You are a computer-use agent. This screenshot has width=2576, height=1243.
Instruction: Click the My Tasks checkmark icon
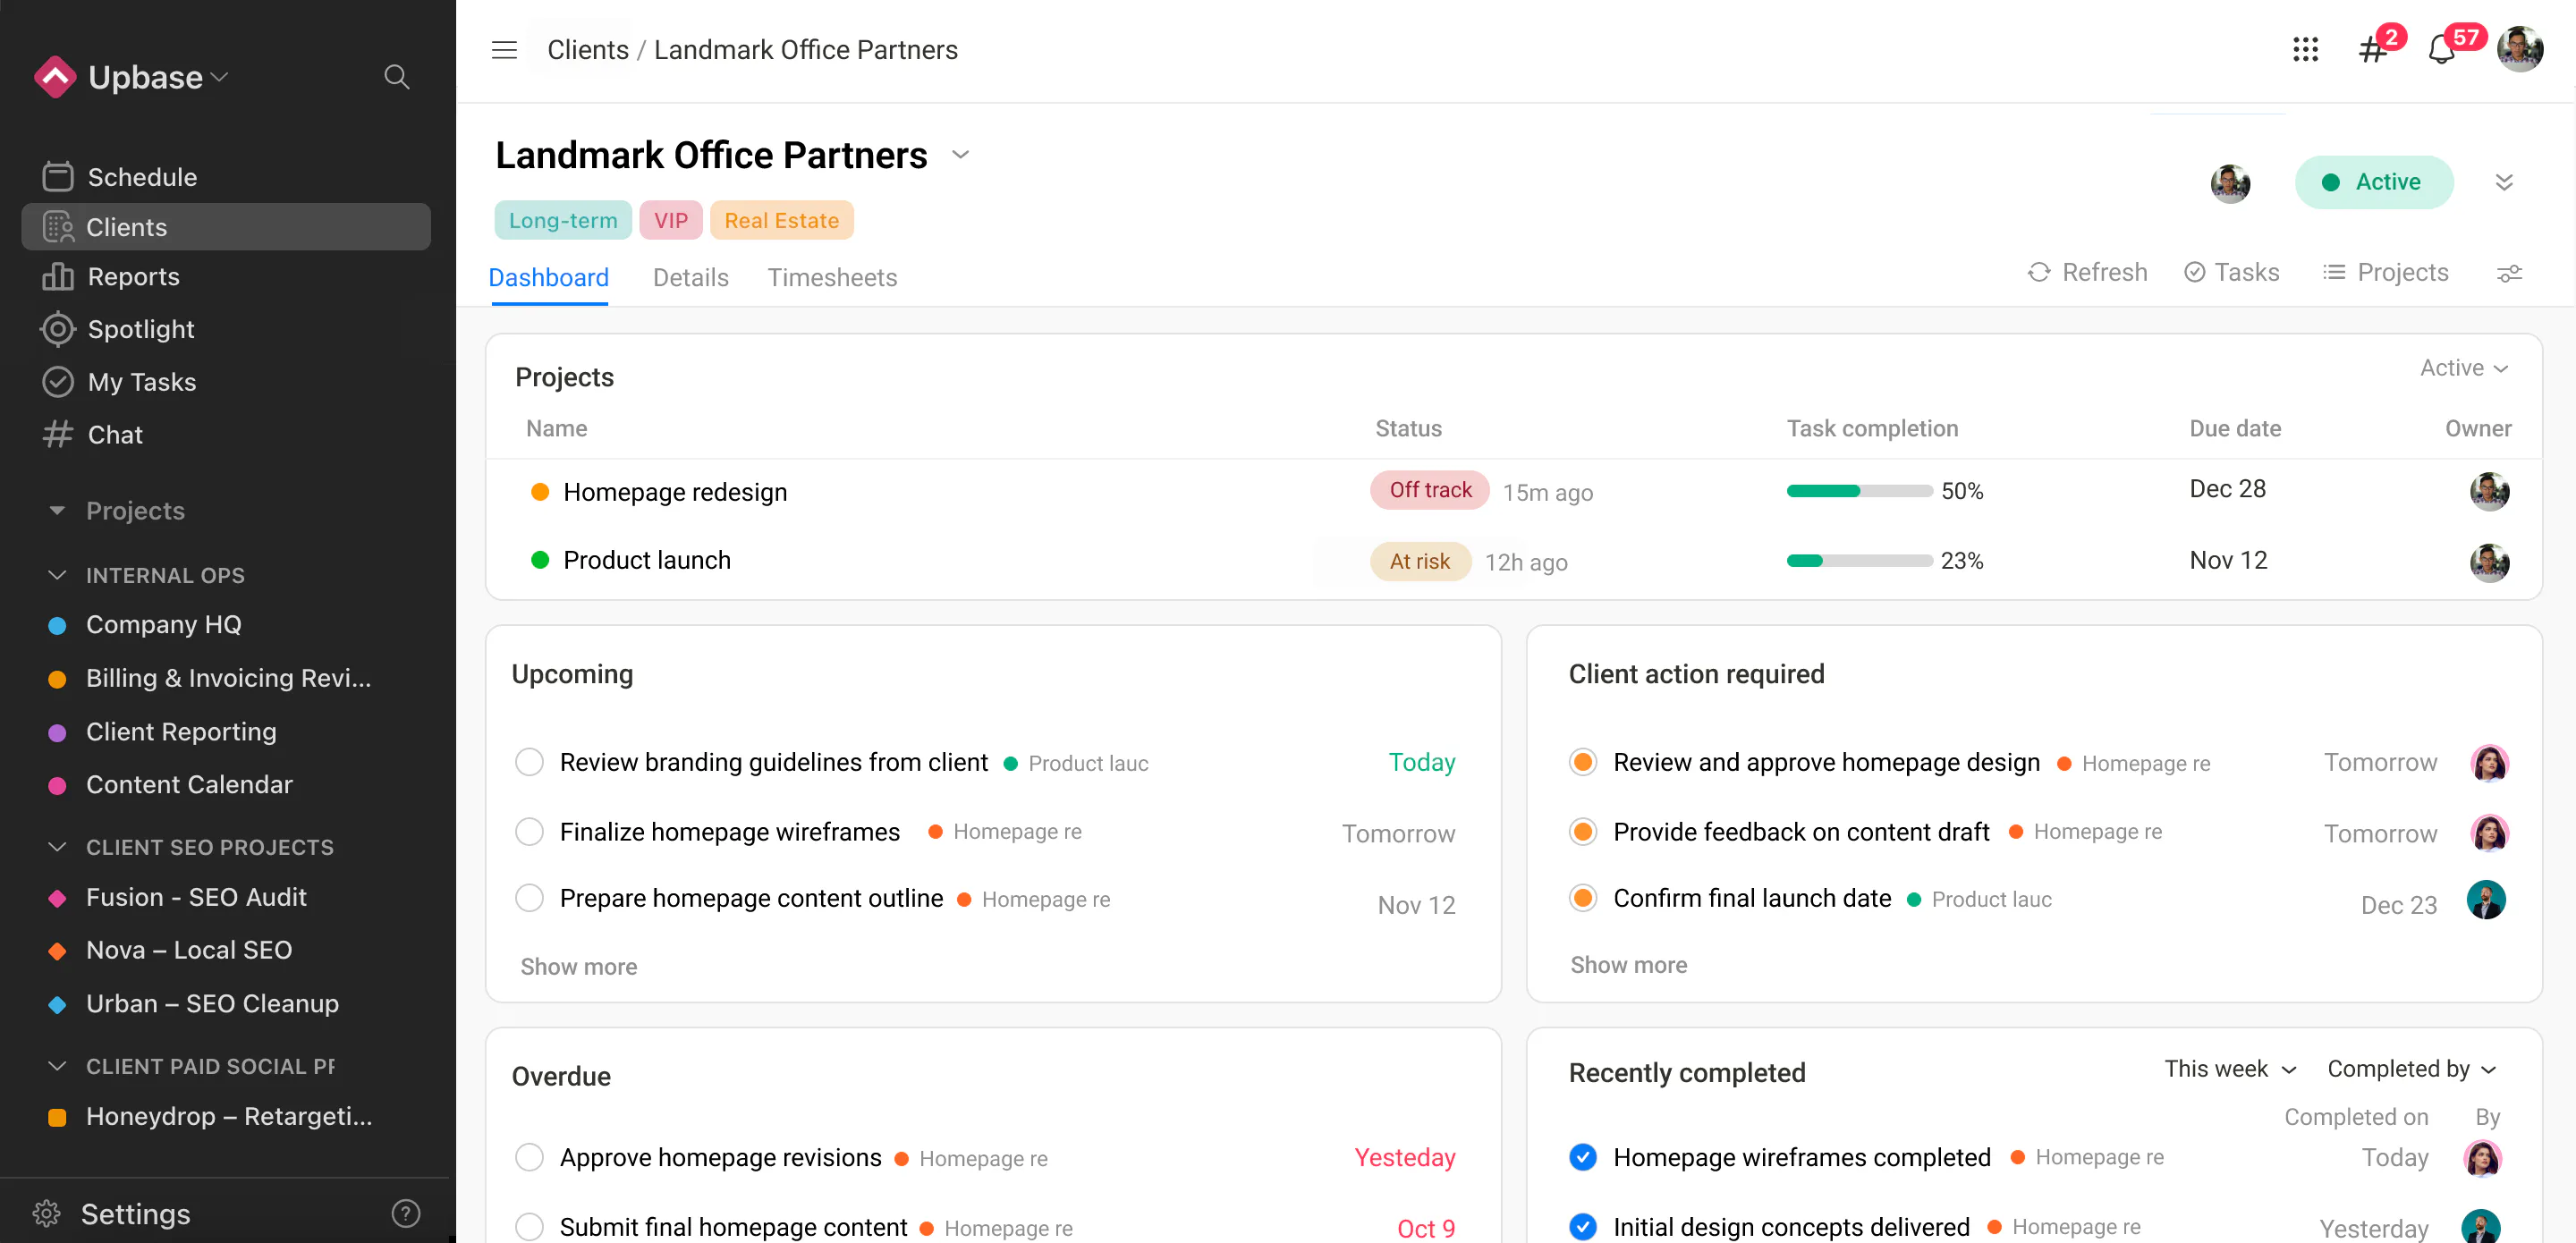(58, 382)
